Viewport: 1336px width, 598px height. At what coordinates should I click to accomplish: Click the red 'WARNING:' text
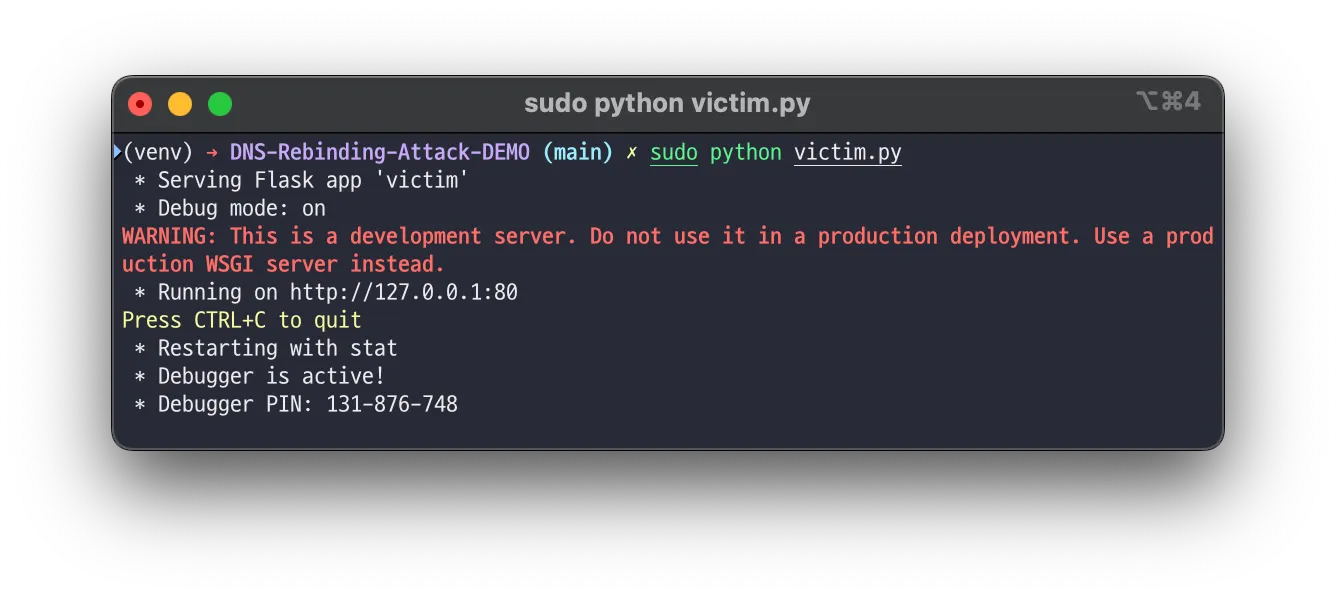click(x=170, y=236)
